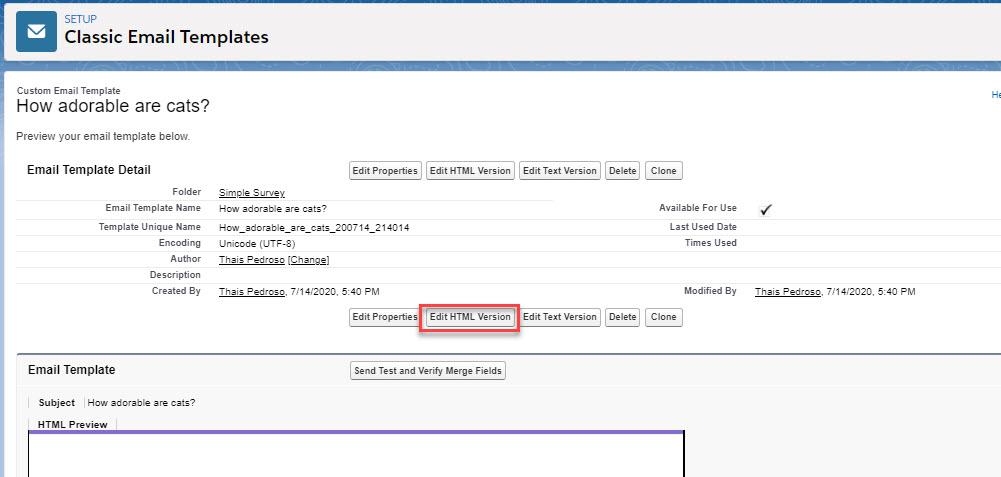Click top Edit Properties button

[x=385, y=171]
